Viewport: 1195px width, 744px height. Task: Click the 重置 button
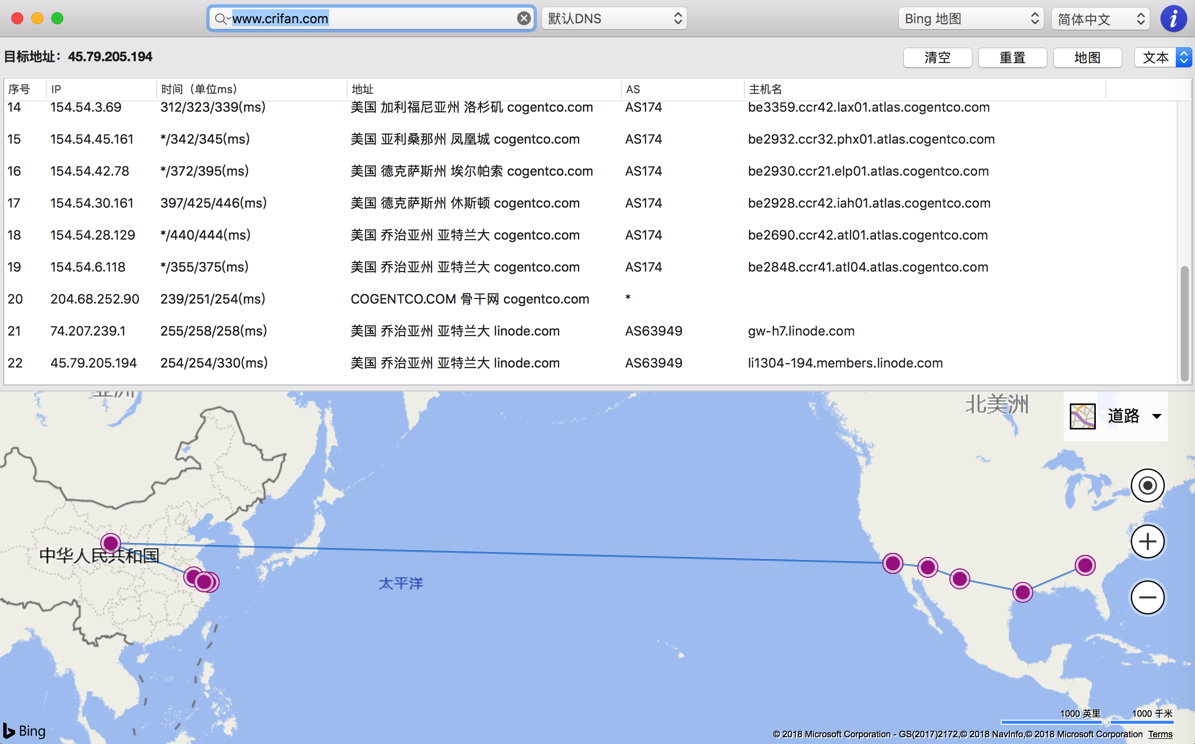[x=1012, y=57]
